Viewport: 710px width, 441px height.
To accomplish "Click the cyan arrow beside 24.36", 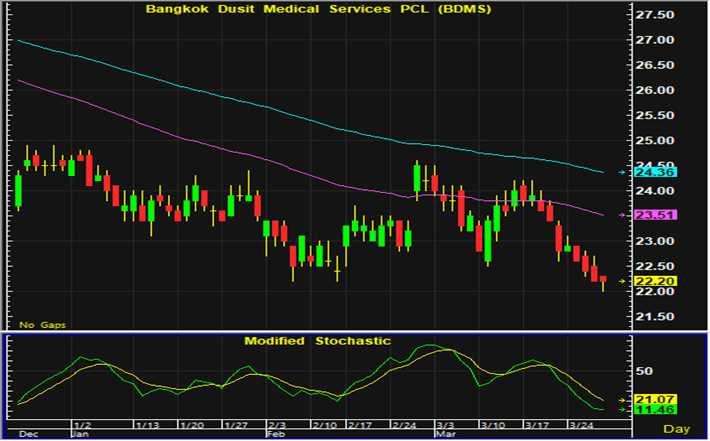I will coord(623,173).
